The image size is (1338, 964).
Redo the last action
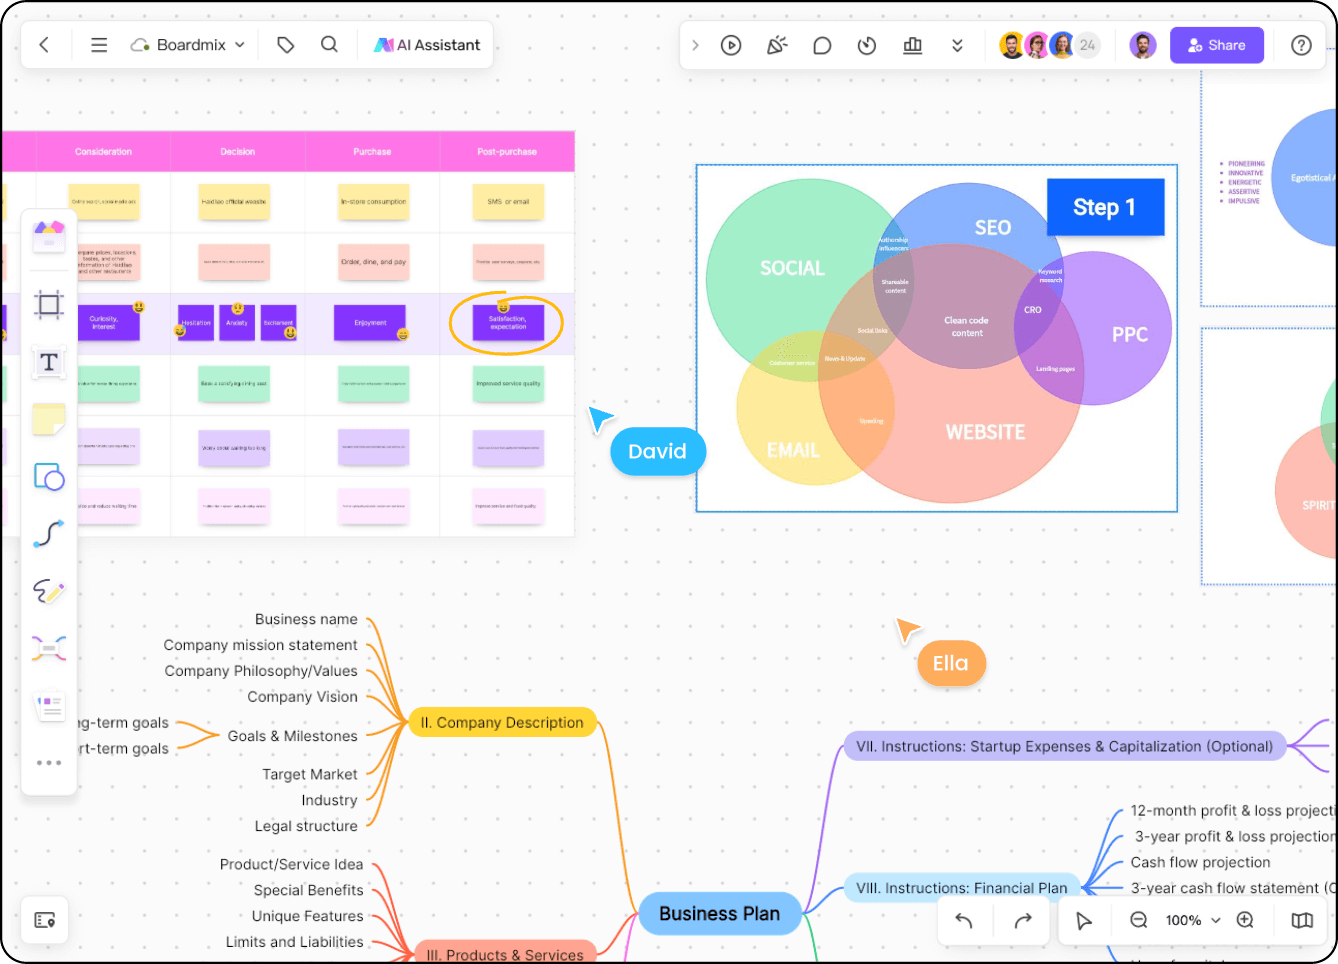pyautogui.click(x=1022, y=921)
